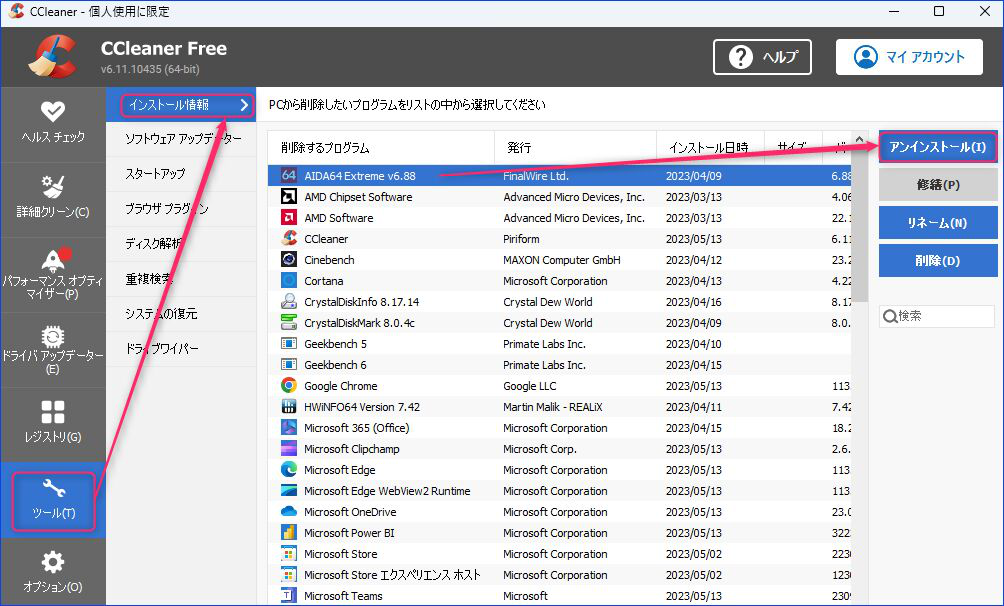Open the 詳細クリーン section
Screen dimensions: 1004x606
[53, 199]
